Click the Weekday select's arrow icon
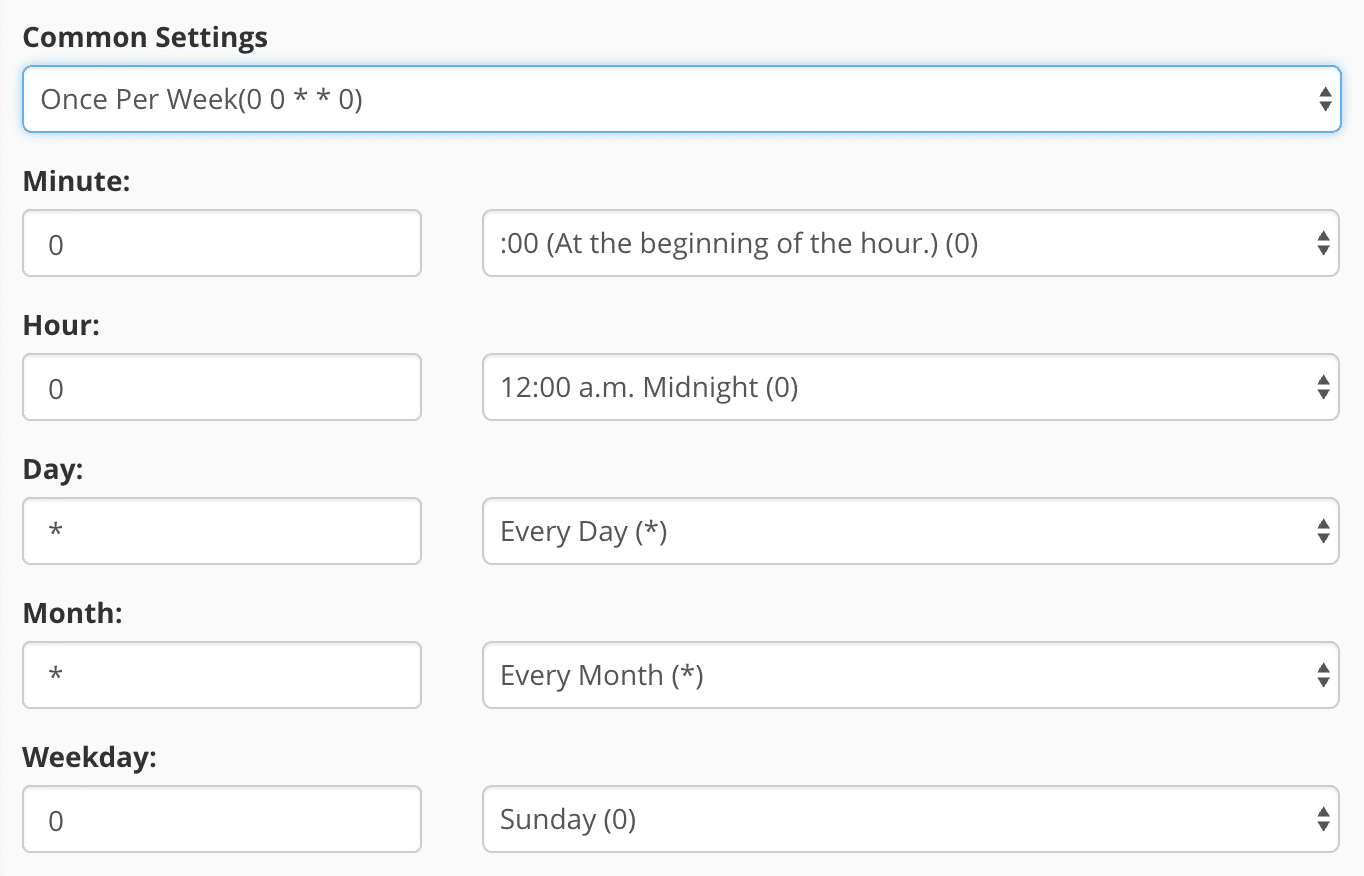 (1325, 819)
